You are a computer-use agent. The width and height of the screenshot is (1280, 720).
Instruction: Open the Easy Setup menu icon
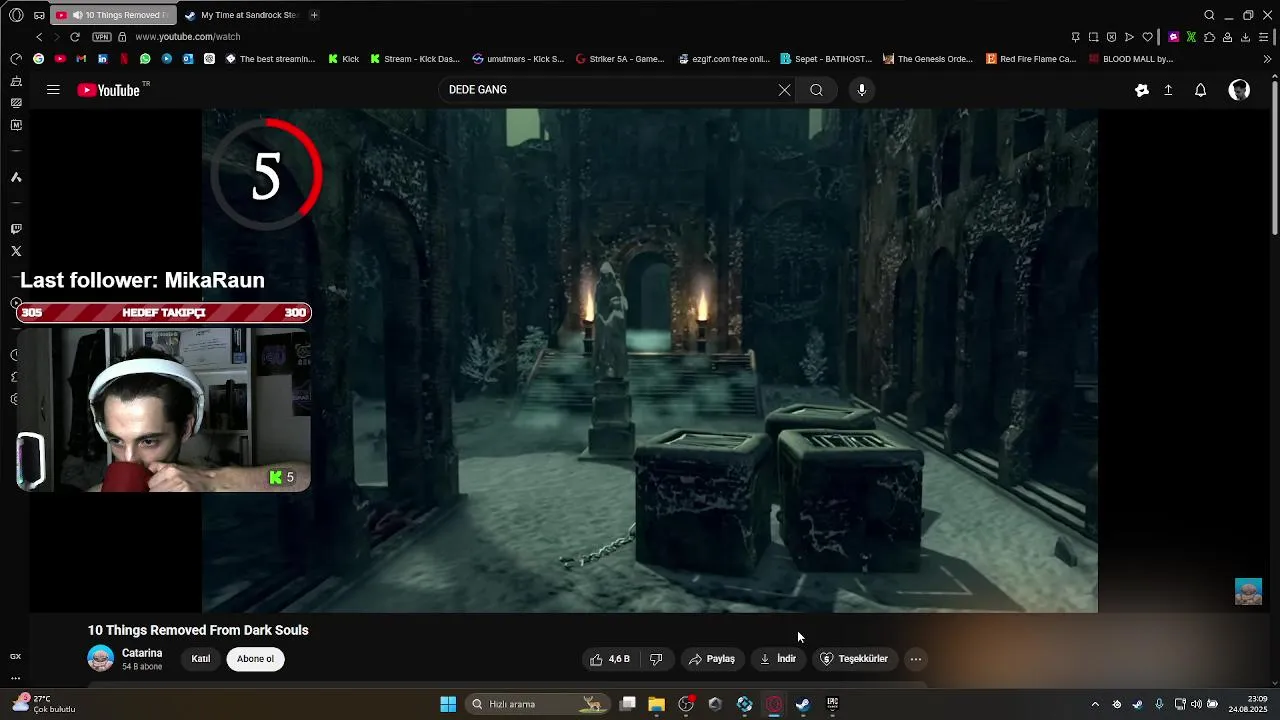pos(1264,37)
